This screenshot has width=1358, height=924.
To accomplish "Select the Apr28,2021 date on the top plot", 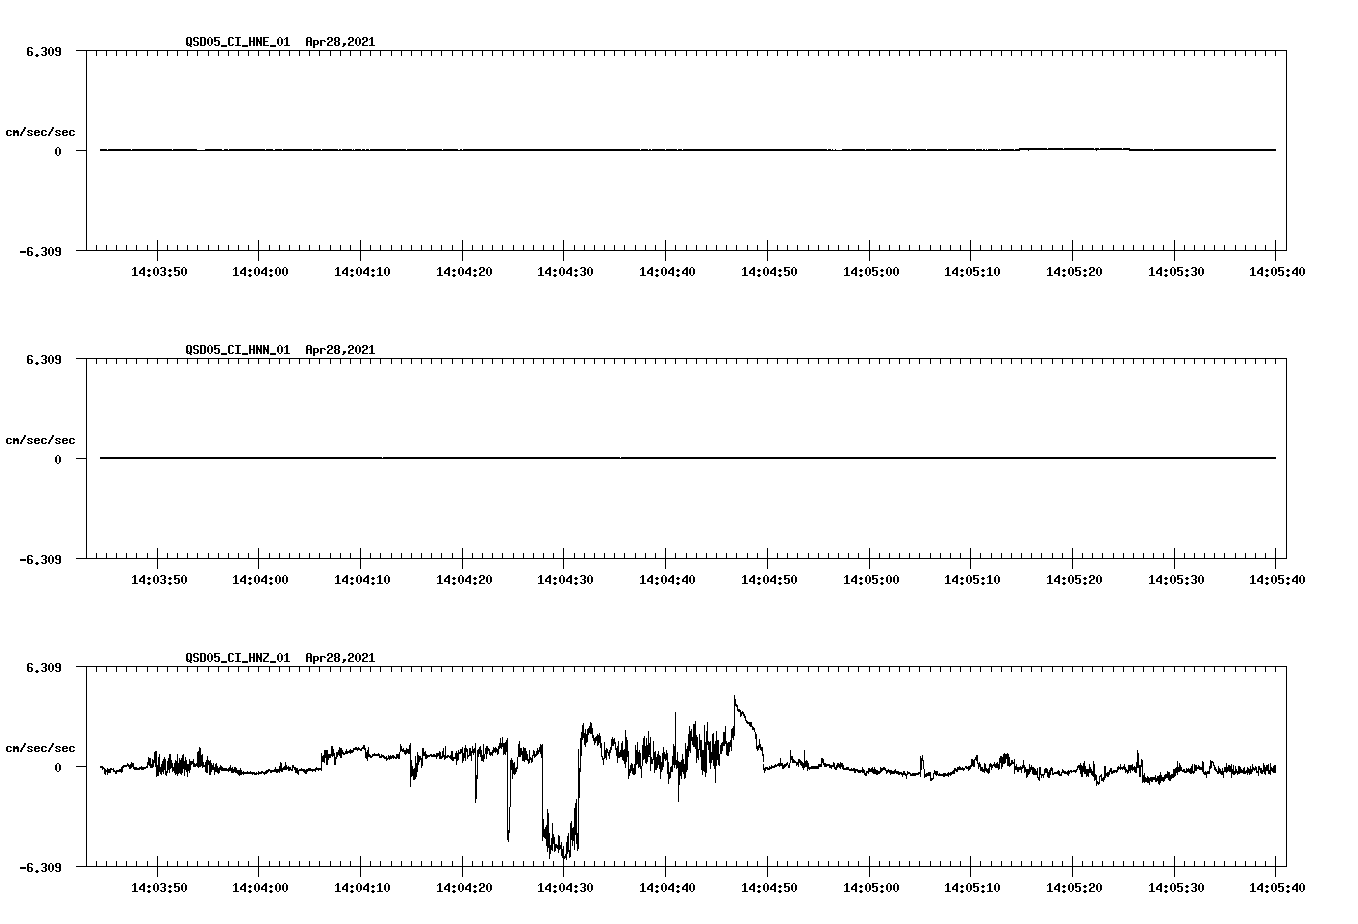I will coord(340,43).
